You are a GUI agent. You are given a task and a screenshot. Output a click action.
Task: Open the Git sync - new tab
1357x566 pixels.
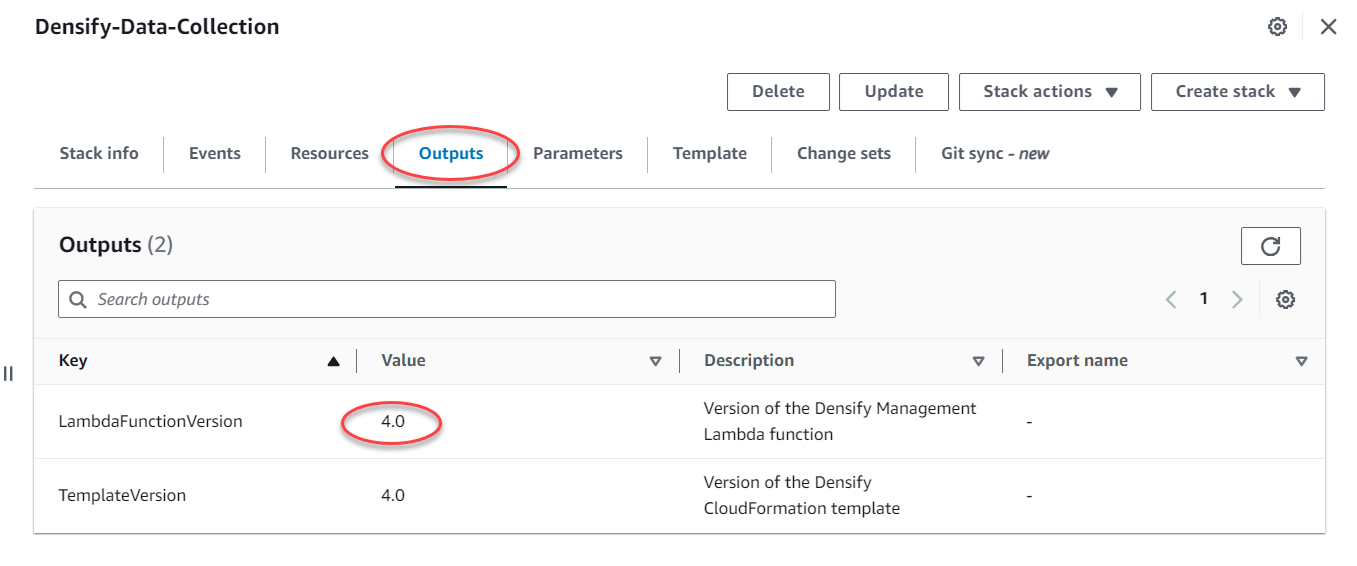[995, 153]
